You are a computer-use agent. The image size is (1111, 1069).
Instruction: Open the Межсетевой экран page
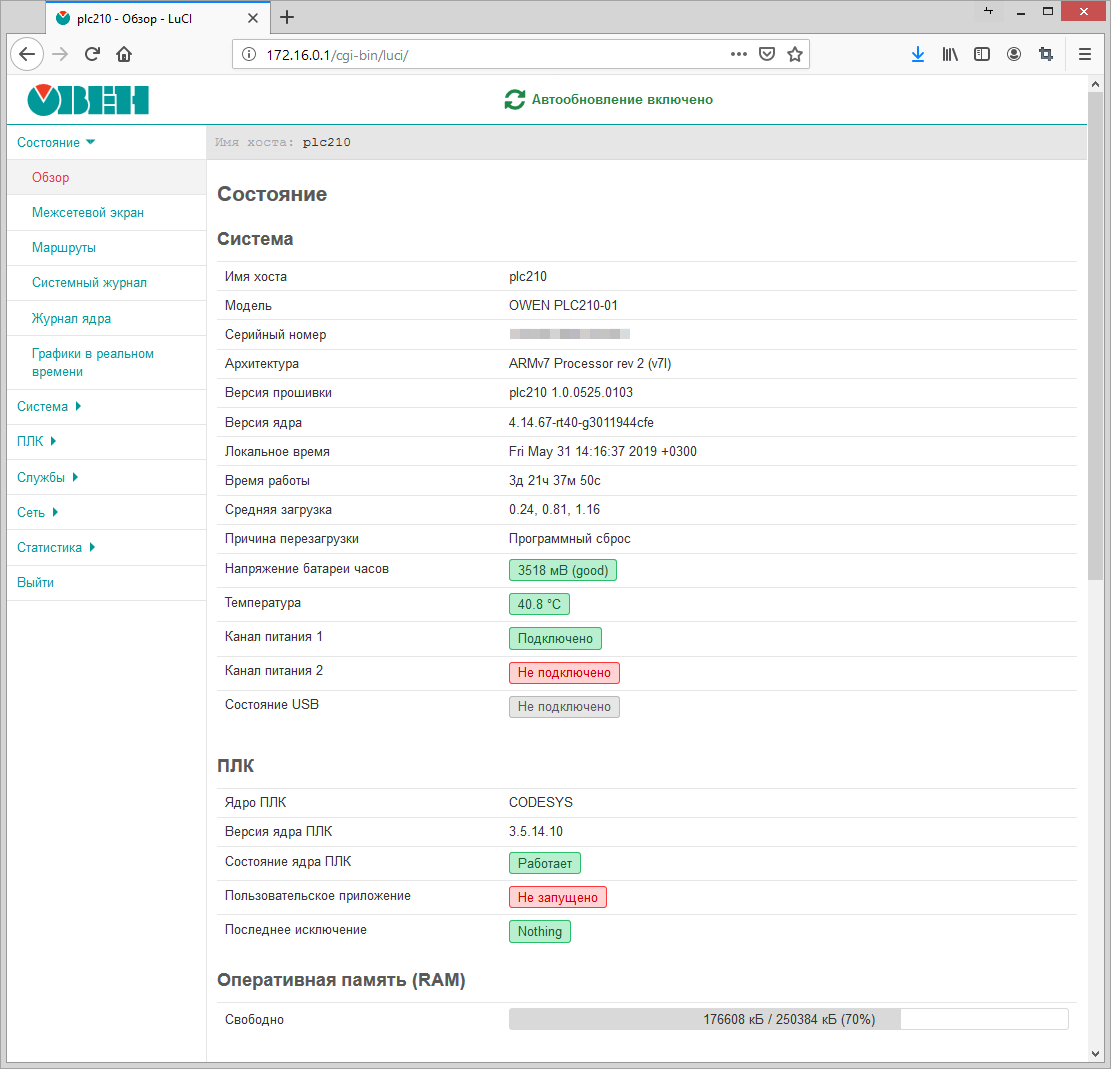pyautogui.click(x=87, y=213)
